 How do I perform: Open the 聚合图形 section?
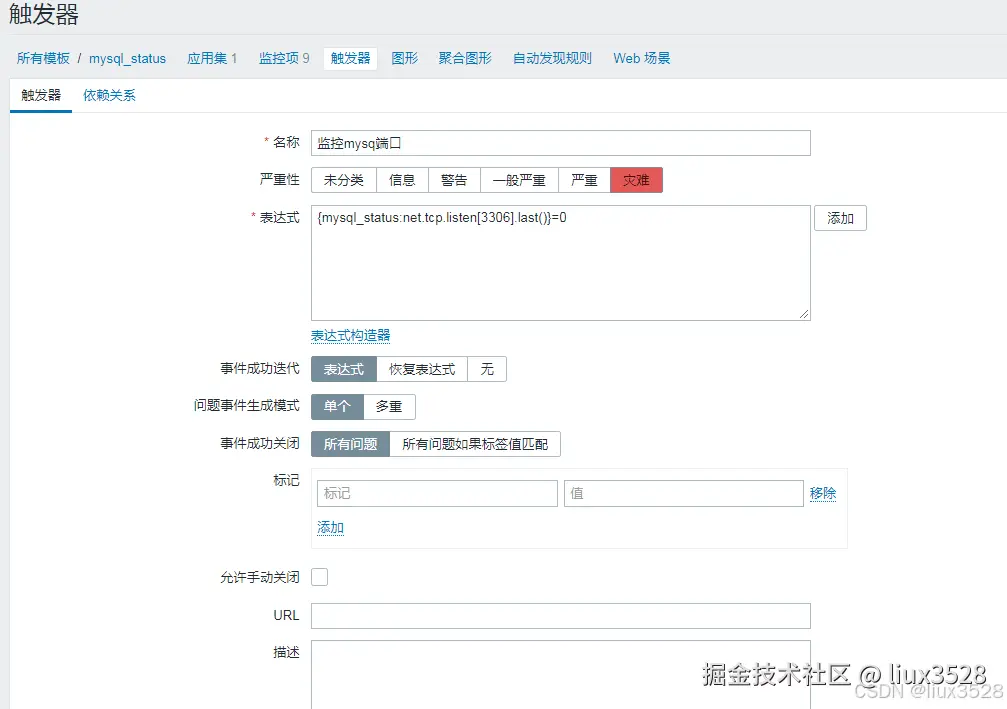pyautogui.click(x=463, y=58)
